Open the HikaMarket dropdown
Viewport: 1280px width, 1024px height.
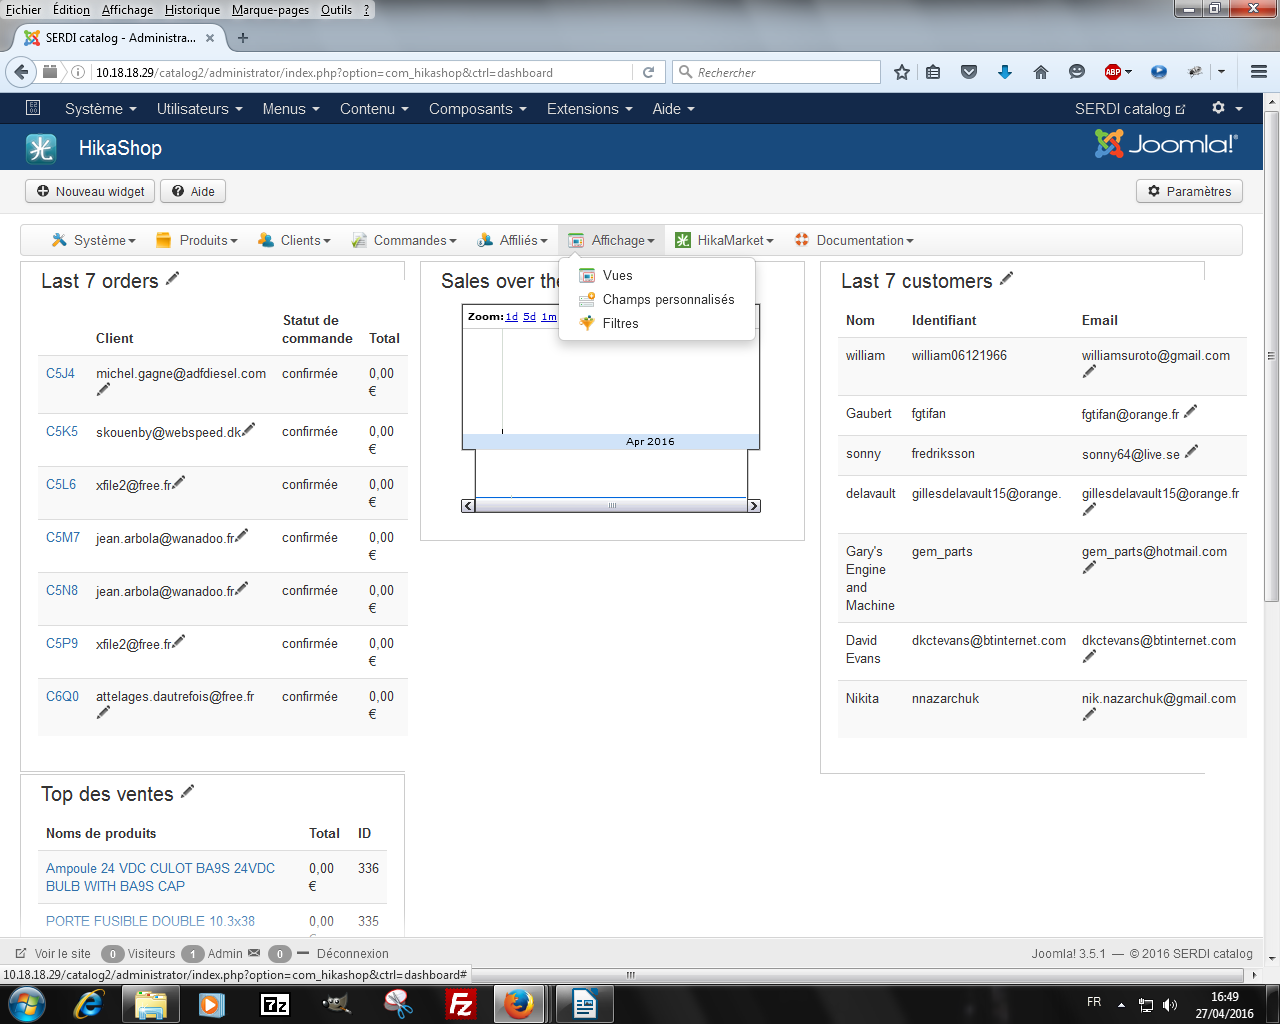(x=725, y=240)
